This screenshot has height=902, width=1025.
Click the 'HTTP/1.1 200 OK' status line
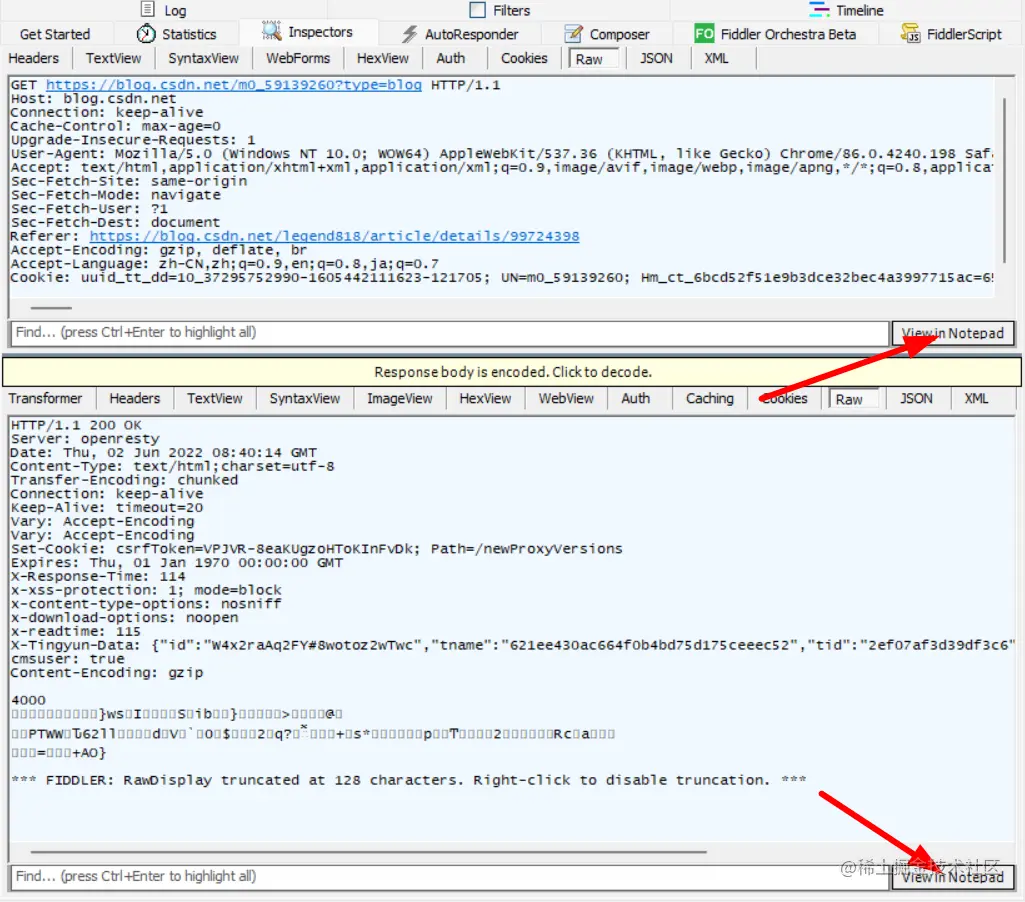pos(76,426)
